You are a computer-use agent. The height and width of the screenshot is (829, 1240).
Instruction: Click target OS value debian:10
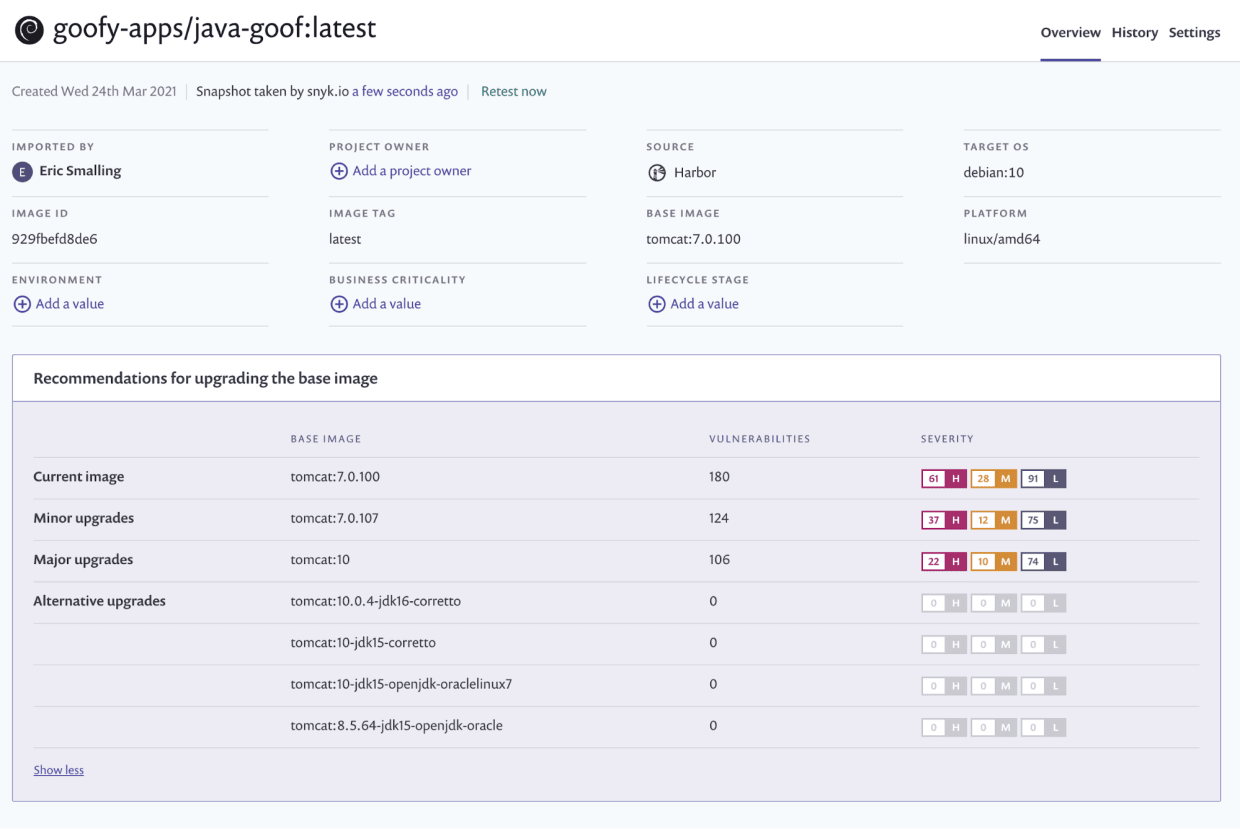[x=993, y=172]
